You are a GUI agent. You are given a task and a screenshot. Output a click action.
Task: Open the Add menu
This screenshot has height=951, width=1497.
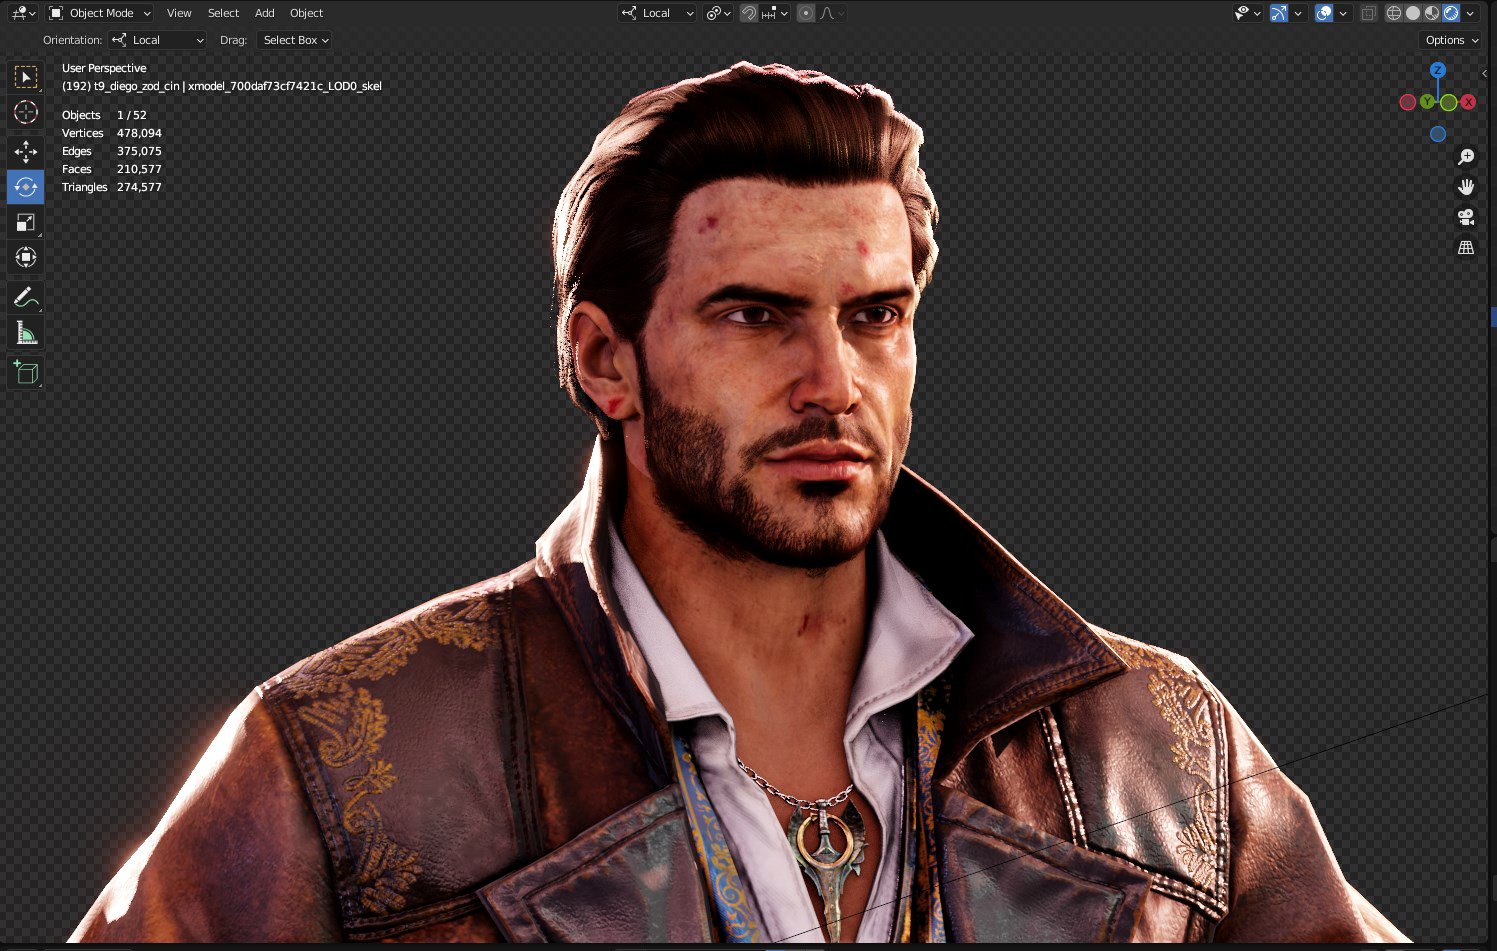click(264, 13)
